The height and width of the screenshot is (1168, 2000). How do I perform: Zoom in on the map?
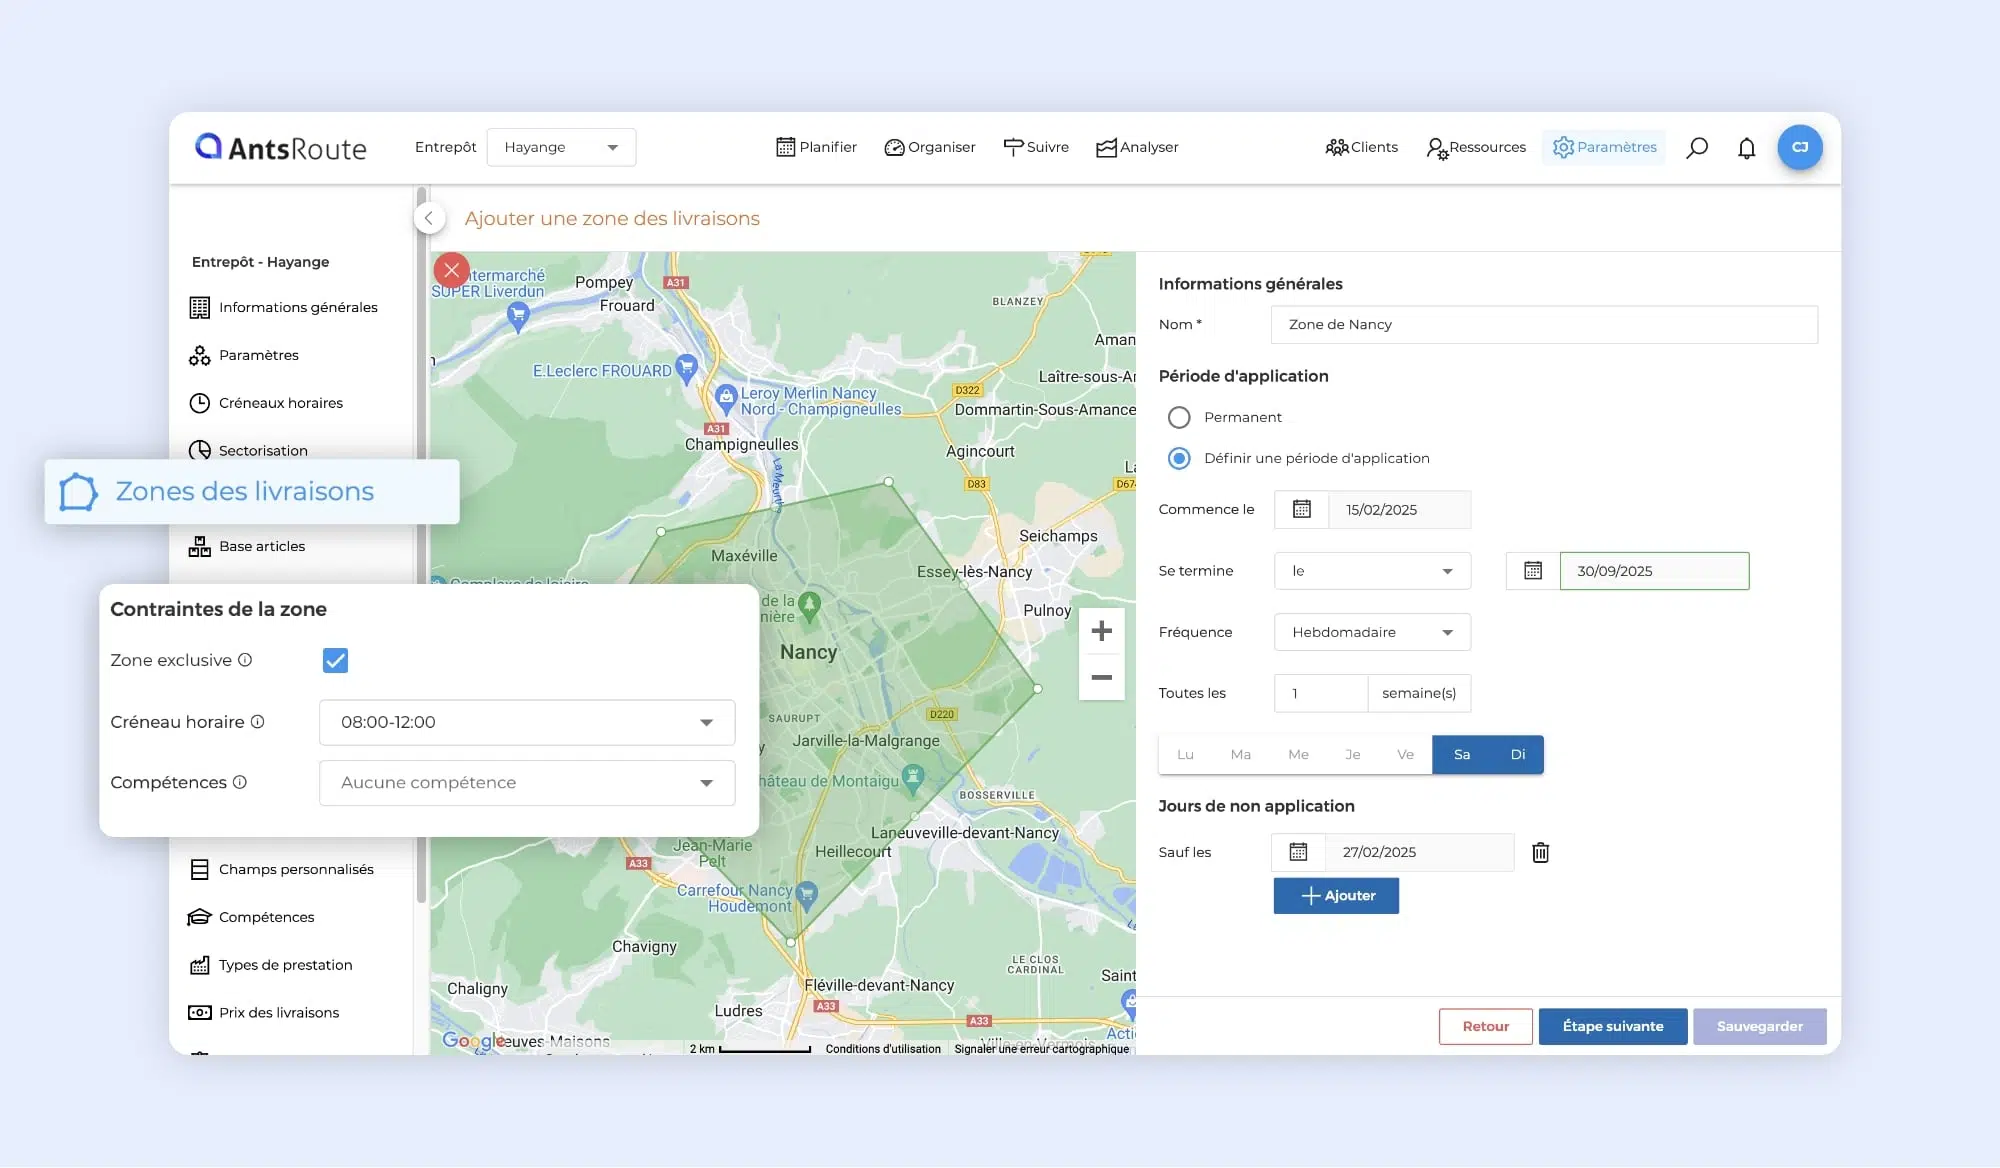1101,631
